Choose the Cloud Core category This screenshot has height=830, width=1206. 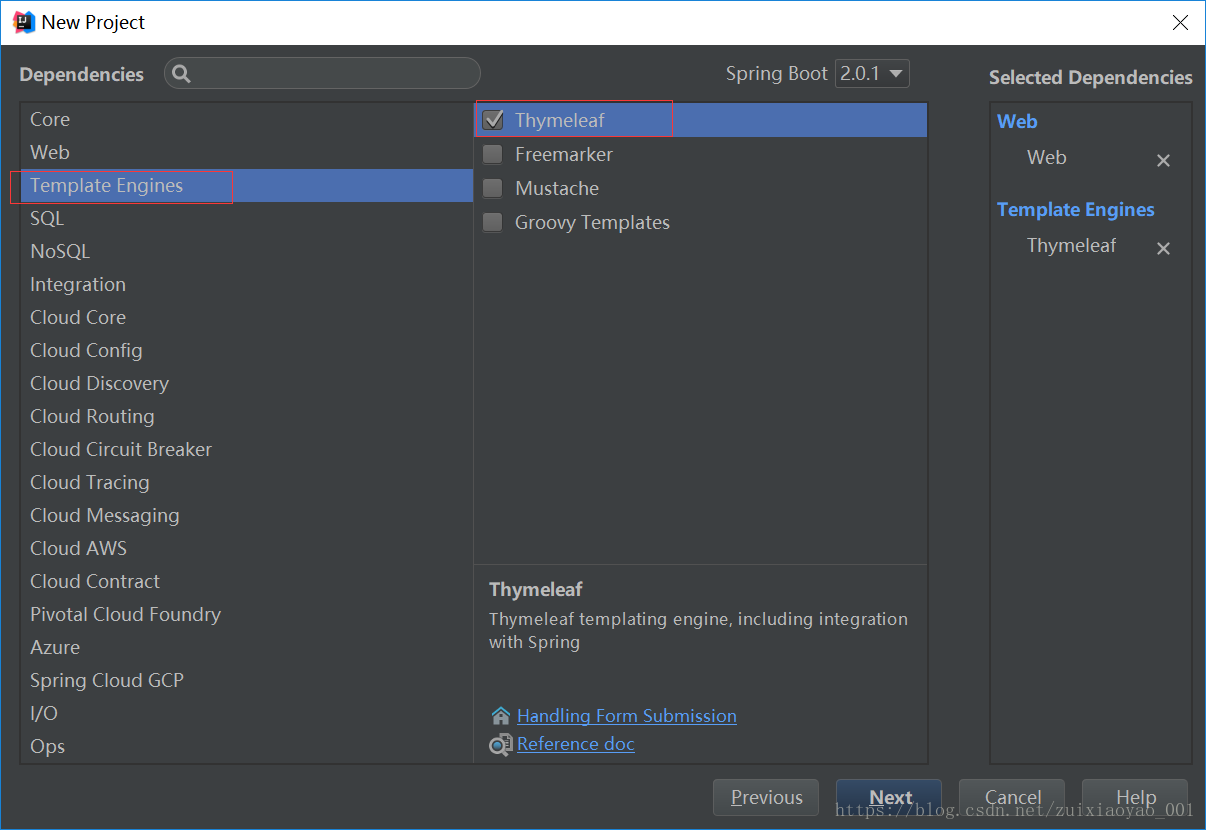246,317
